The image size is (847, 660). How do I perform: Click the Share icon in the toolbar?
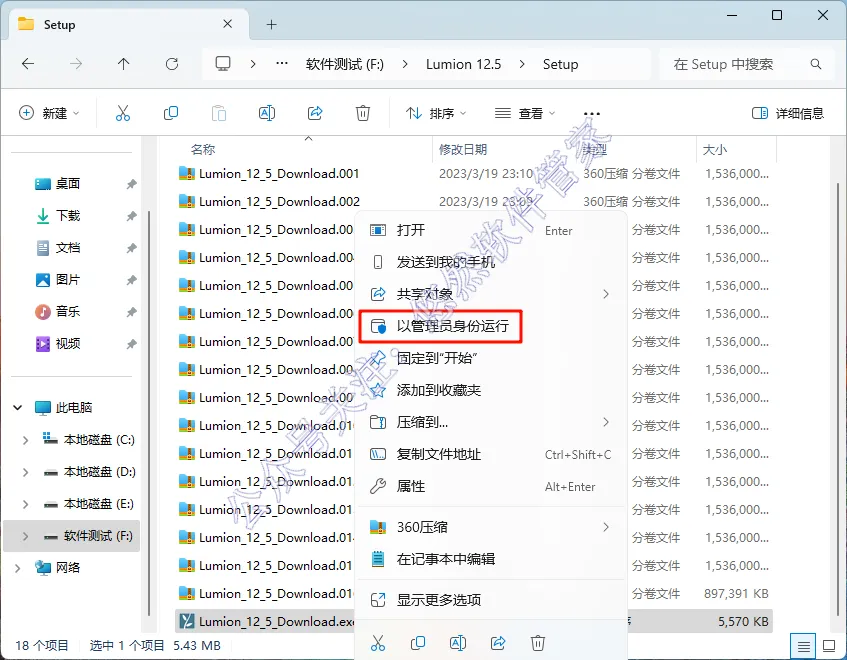coord(315,113)
